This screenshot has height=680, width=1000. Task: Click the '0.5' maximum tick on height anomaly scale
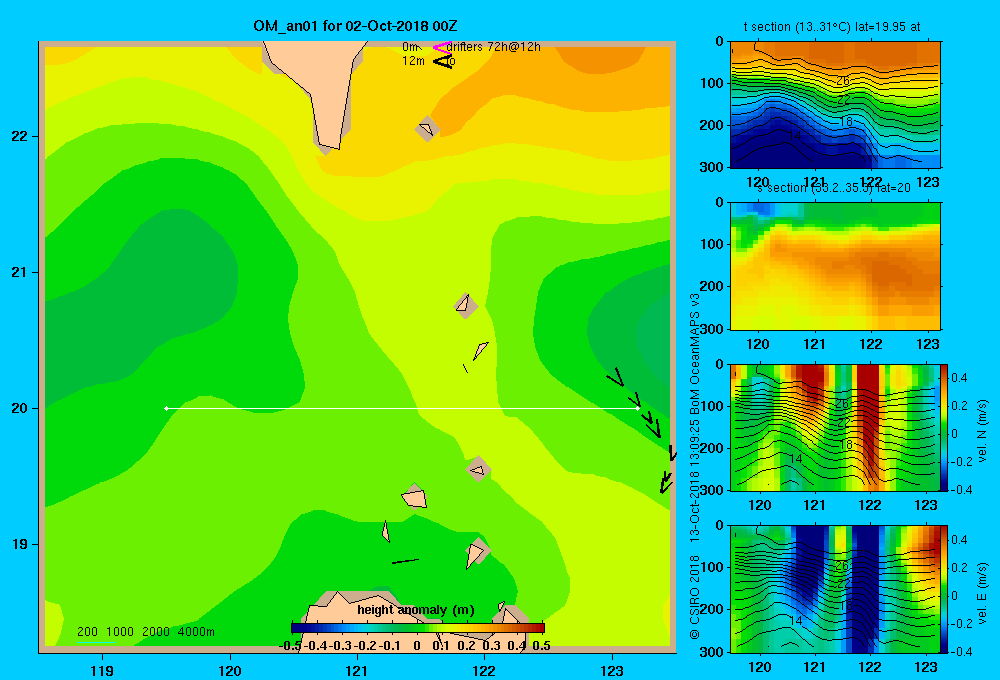tap(541, 646)
